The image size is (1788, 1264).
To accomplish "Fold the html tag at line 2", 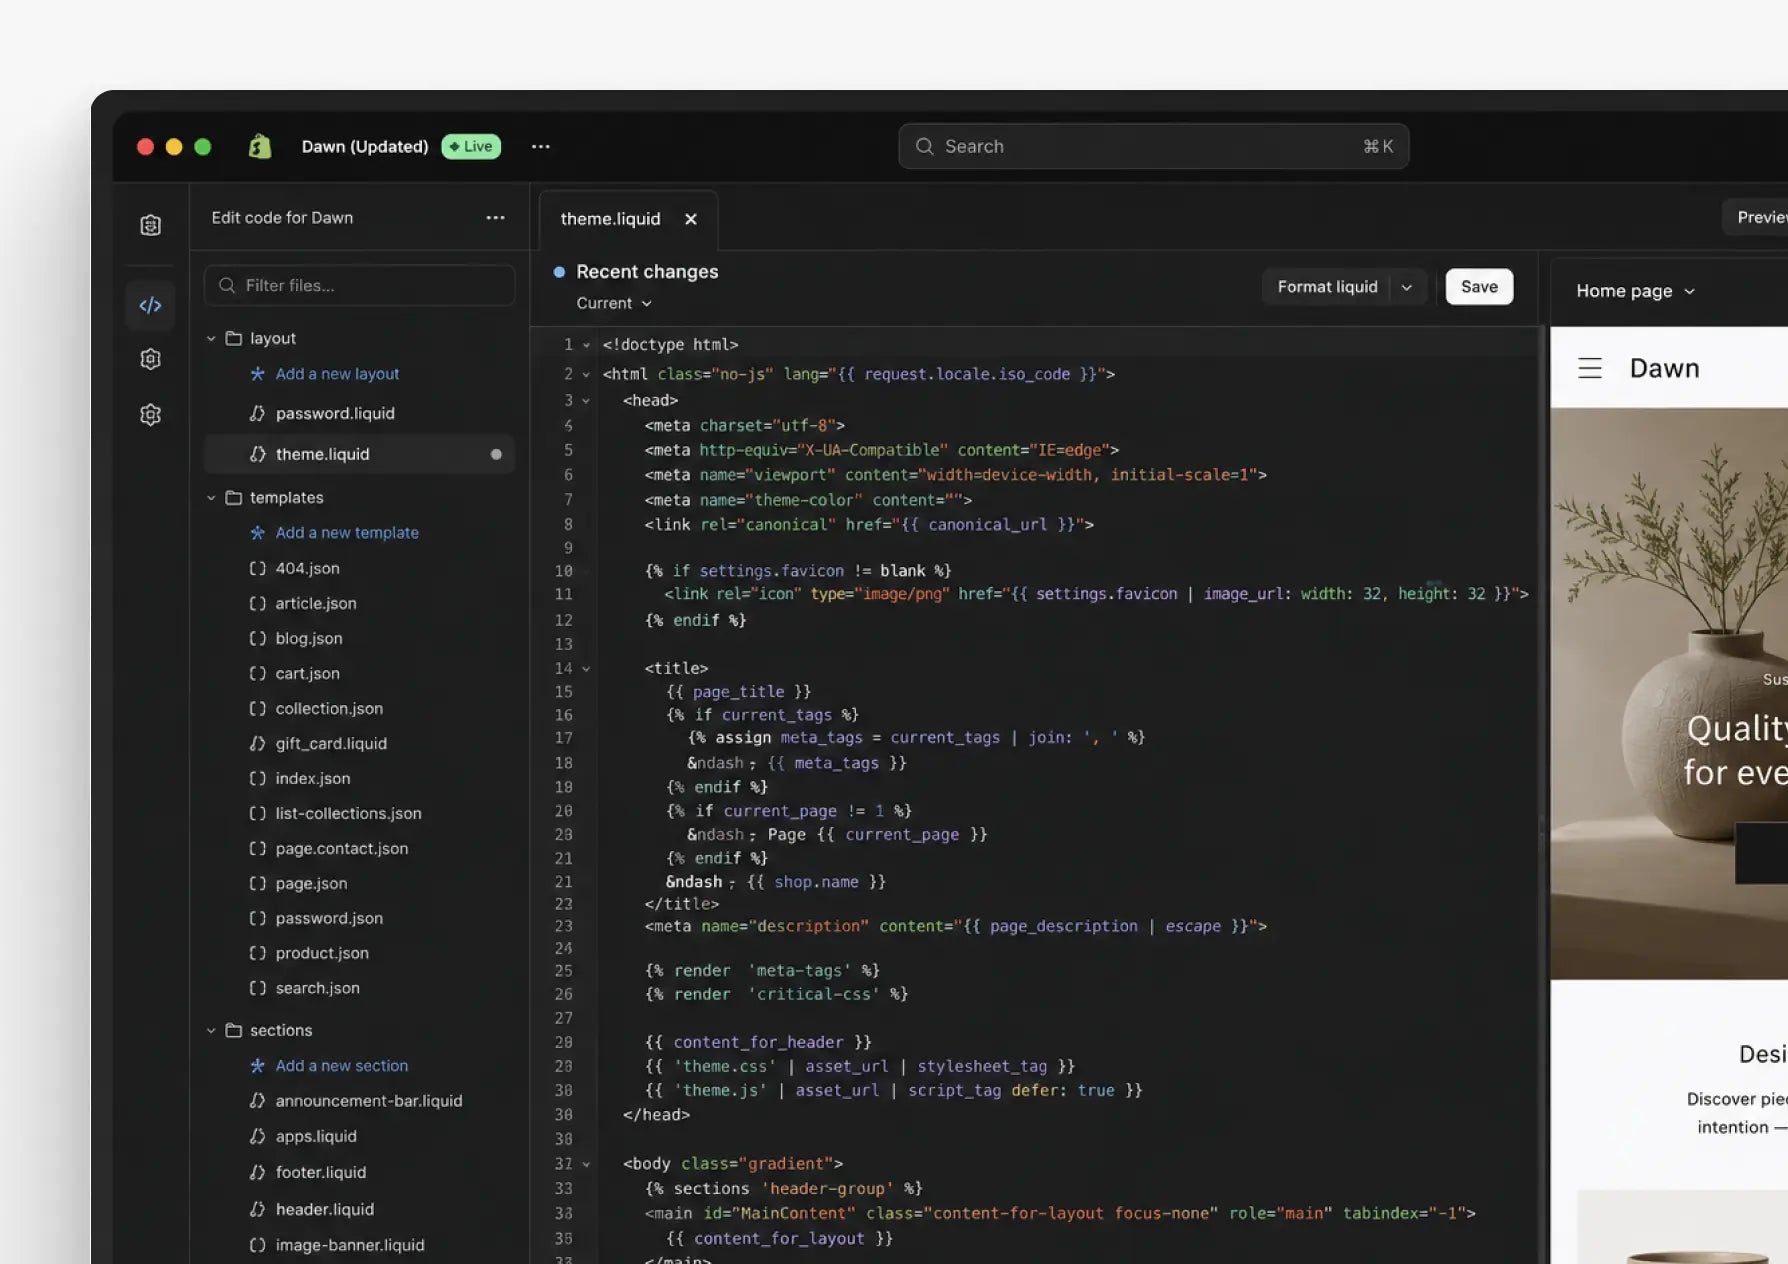I will pyautogui.click(x=586, y=374).
